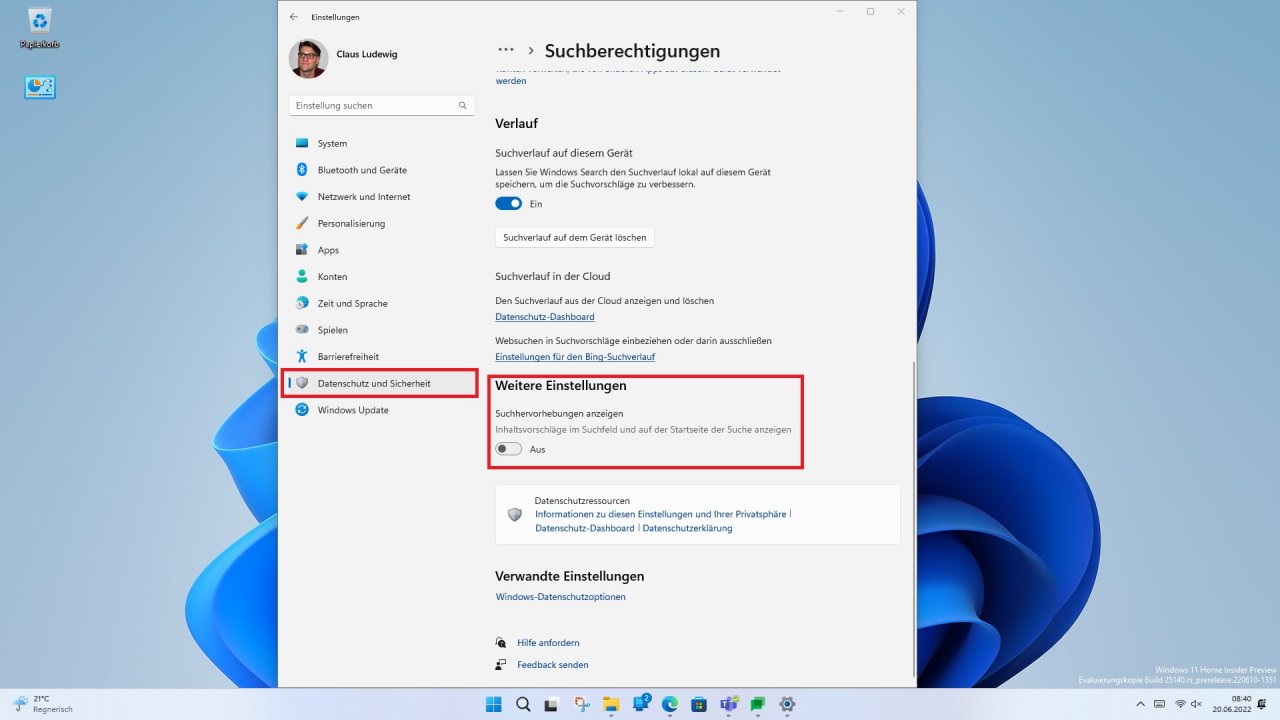The height and width of the screenshot is (720, 1280).
Task: Open Microsoft Store from the taskbar
Action: (699, 704)
